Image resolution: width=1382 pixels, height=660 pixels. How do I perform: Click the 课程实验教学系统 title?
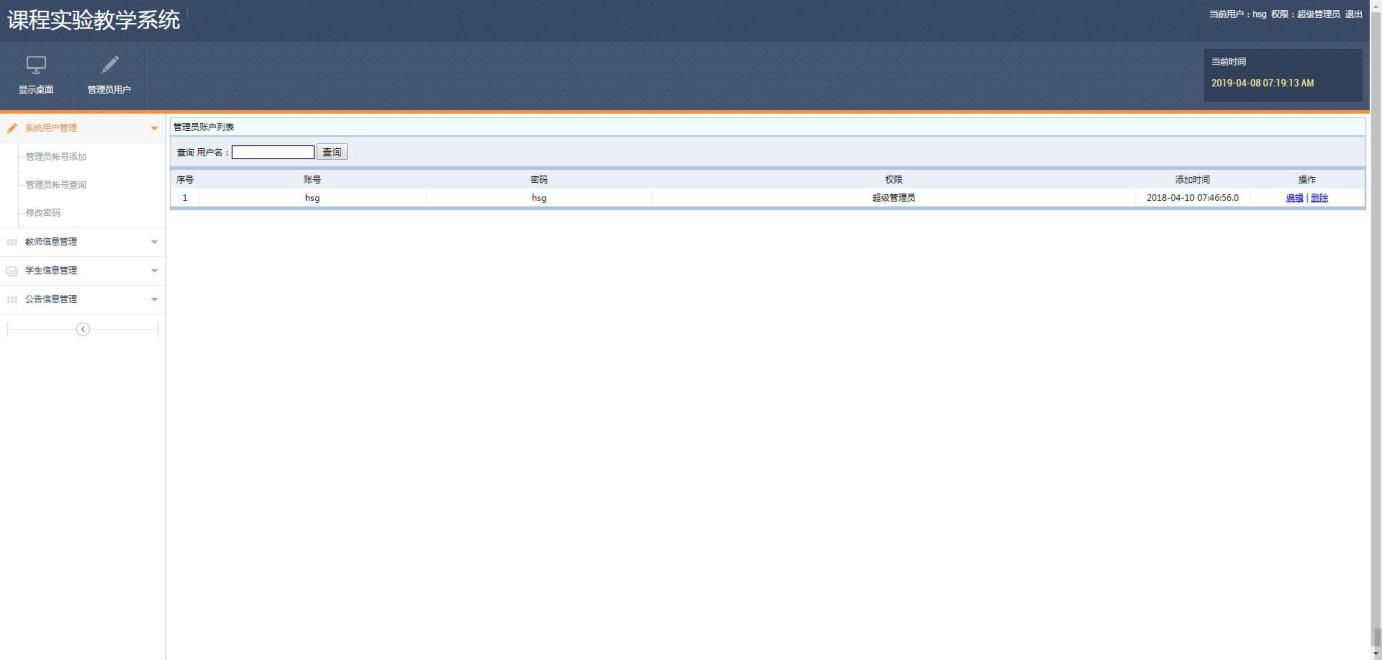point(94,19)
